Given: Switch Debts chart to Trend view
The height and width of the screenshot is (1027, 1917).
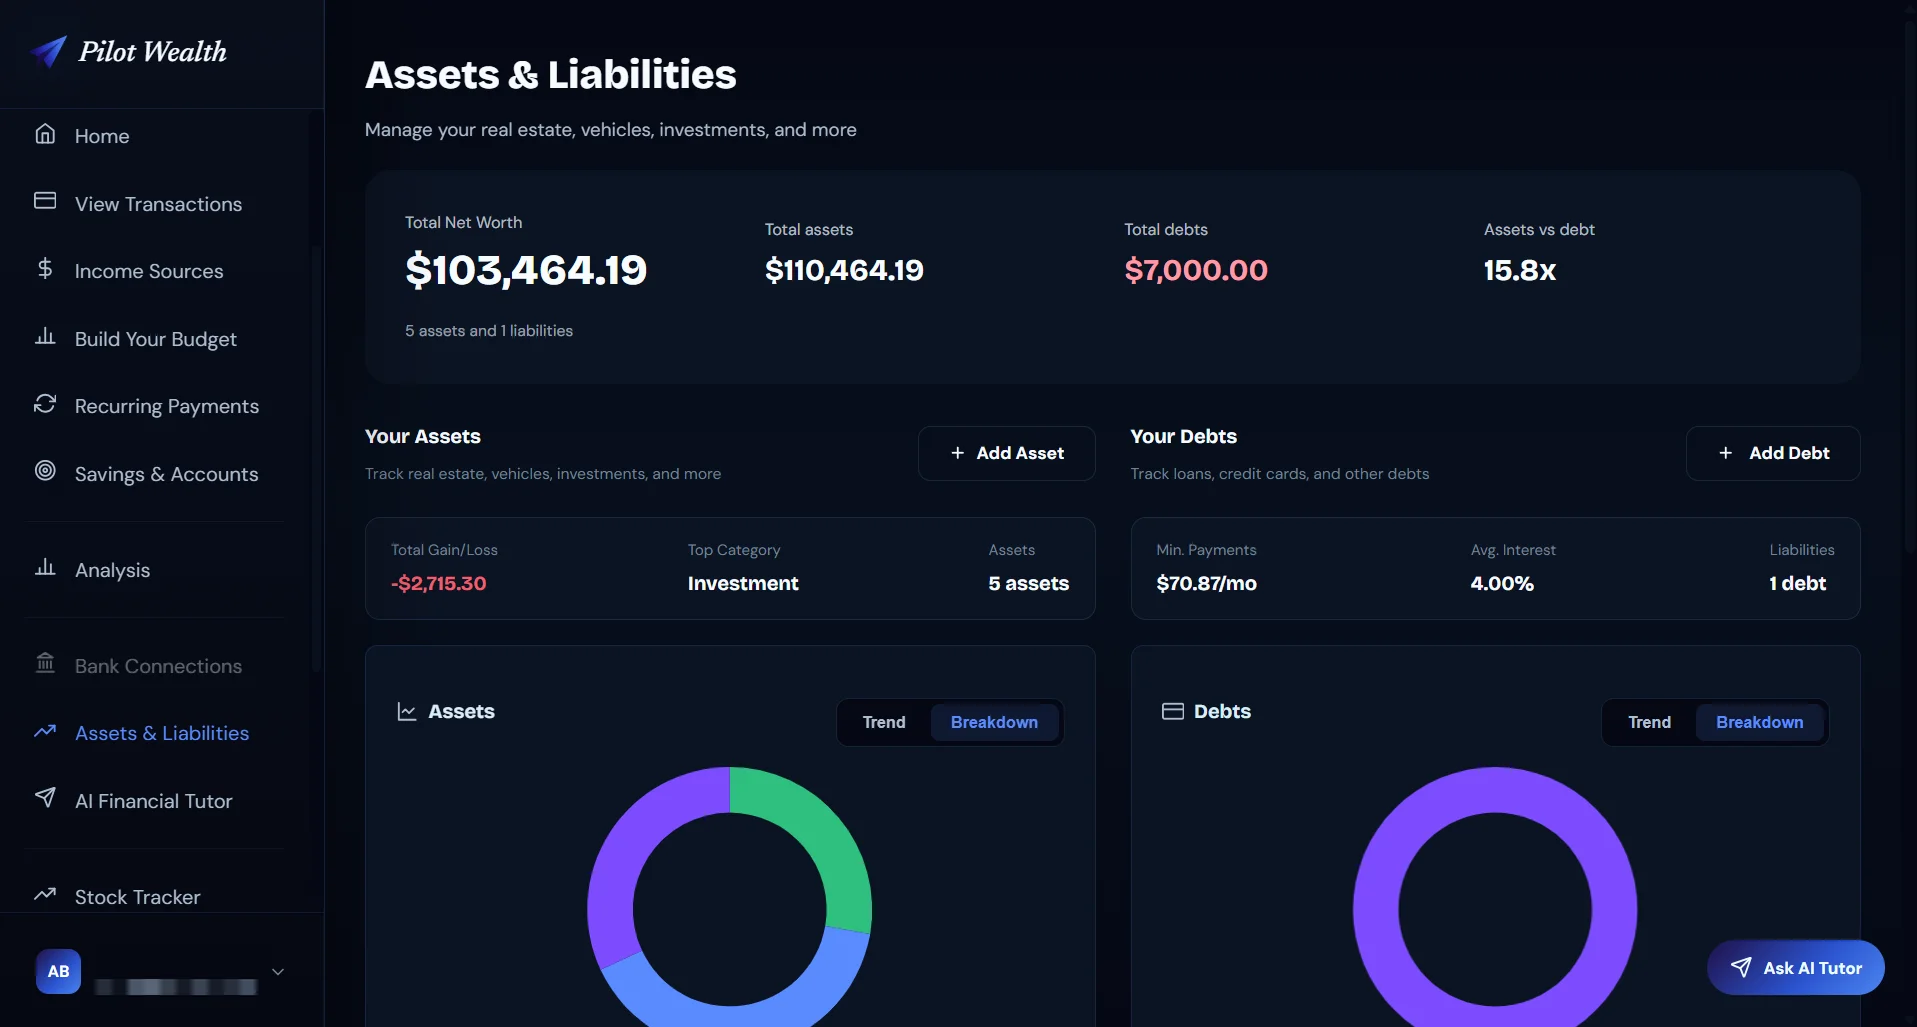Looking at the screenshot, I should tap(1649, 722).
